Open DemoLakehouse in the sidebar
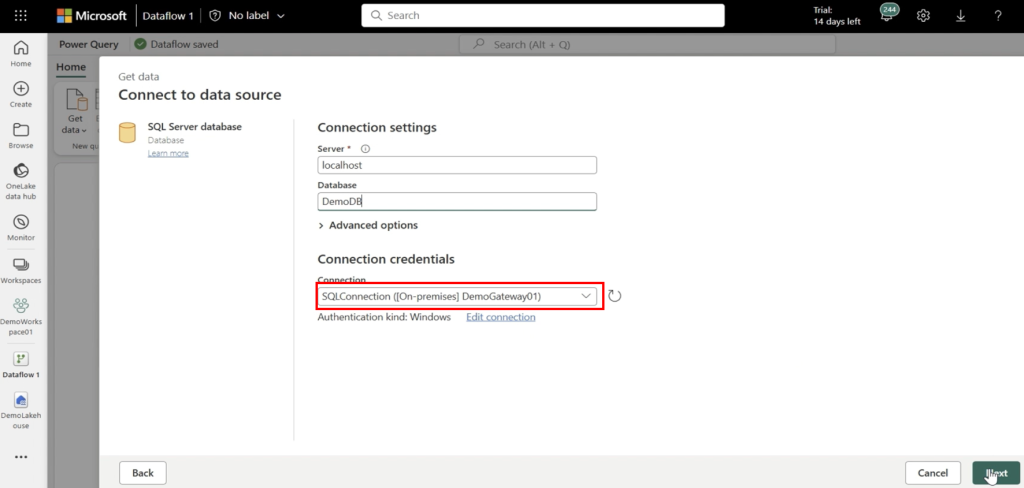1024x488 pixels. pos(21,410)
